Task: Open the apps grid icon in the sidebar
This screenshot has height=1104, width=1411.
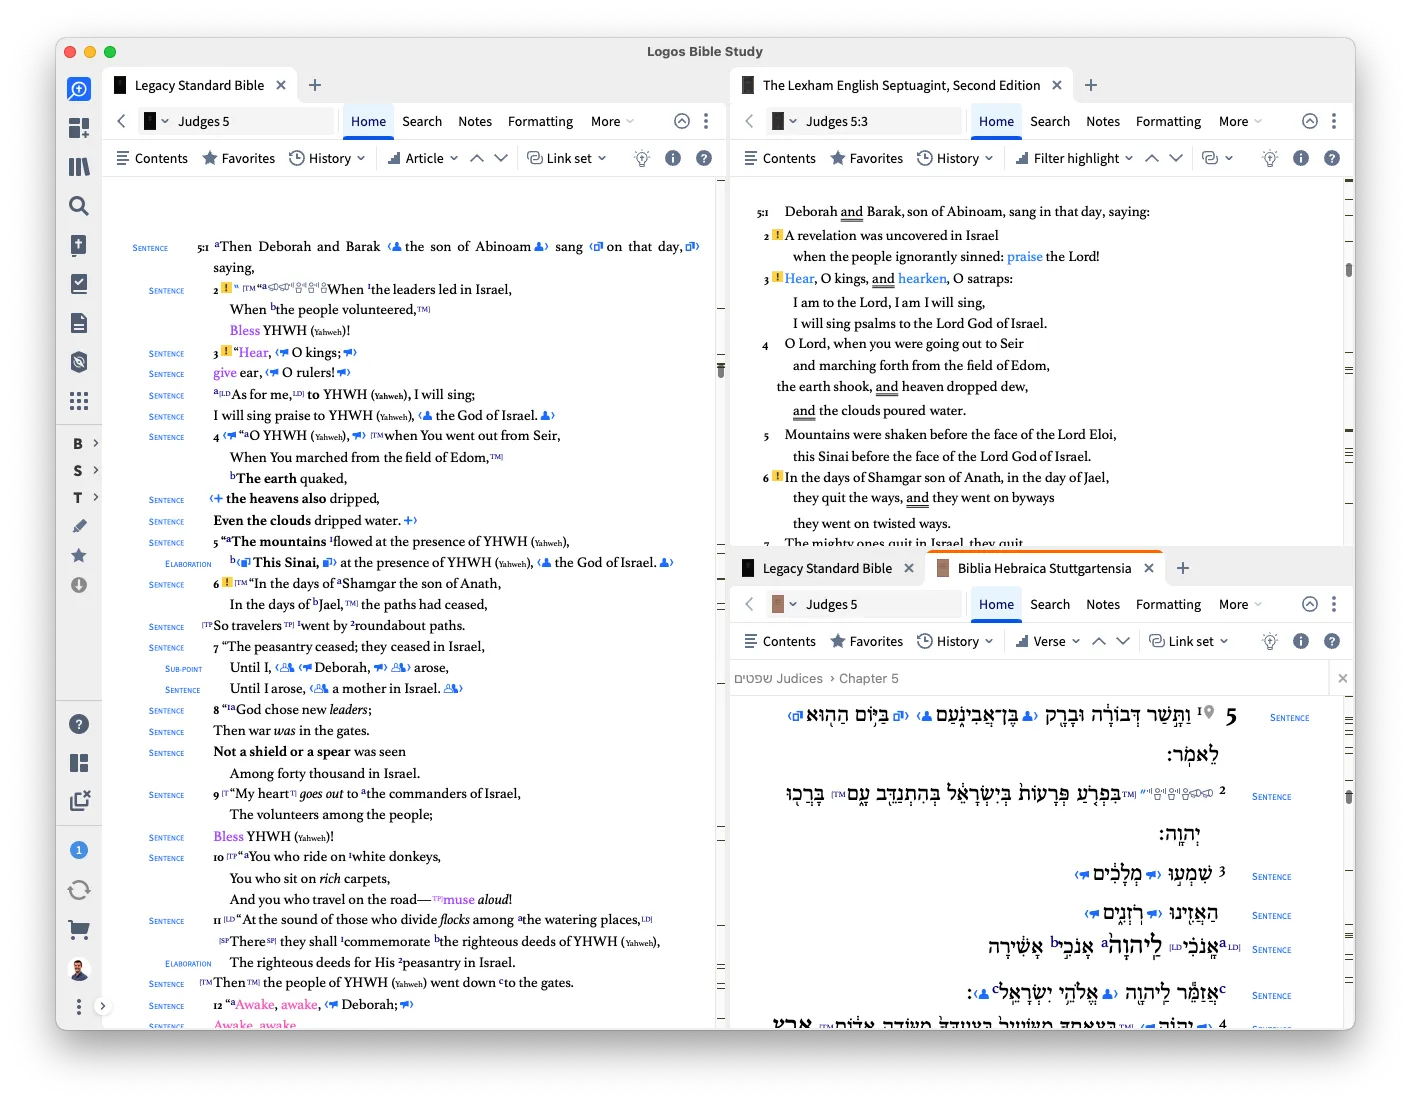Action: coord(79,401)
